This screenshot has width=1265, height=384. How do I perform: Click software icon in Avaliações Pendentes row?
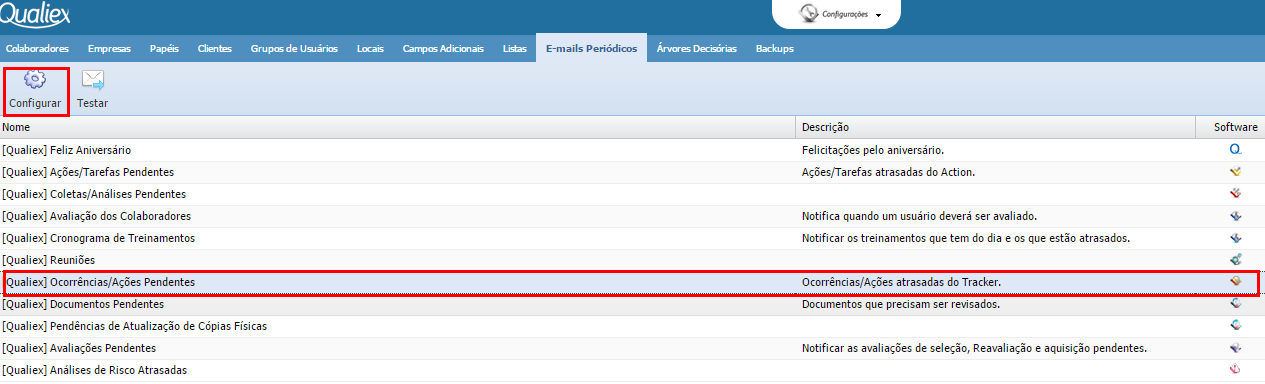1236,348
